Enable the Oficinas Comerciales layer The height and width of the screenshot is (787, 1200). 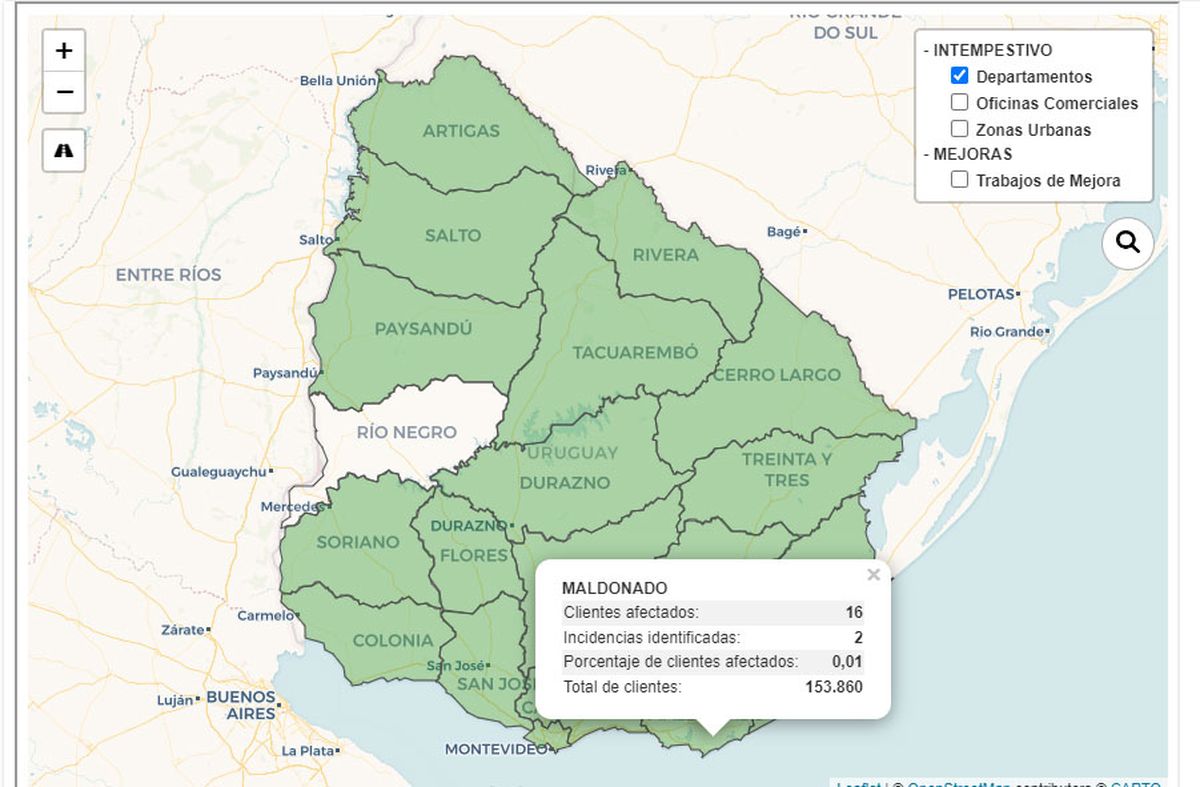pyautogui.click(x=959, y=102)
